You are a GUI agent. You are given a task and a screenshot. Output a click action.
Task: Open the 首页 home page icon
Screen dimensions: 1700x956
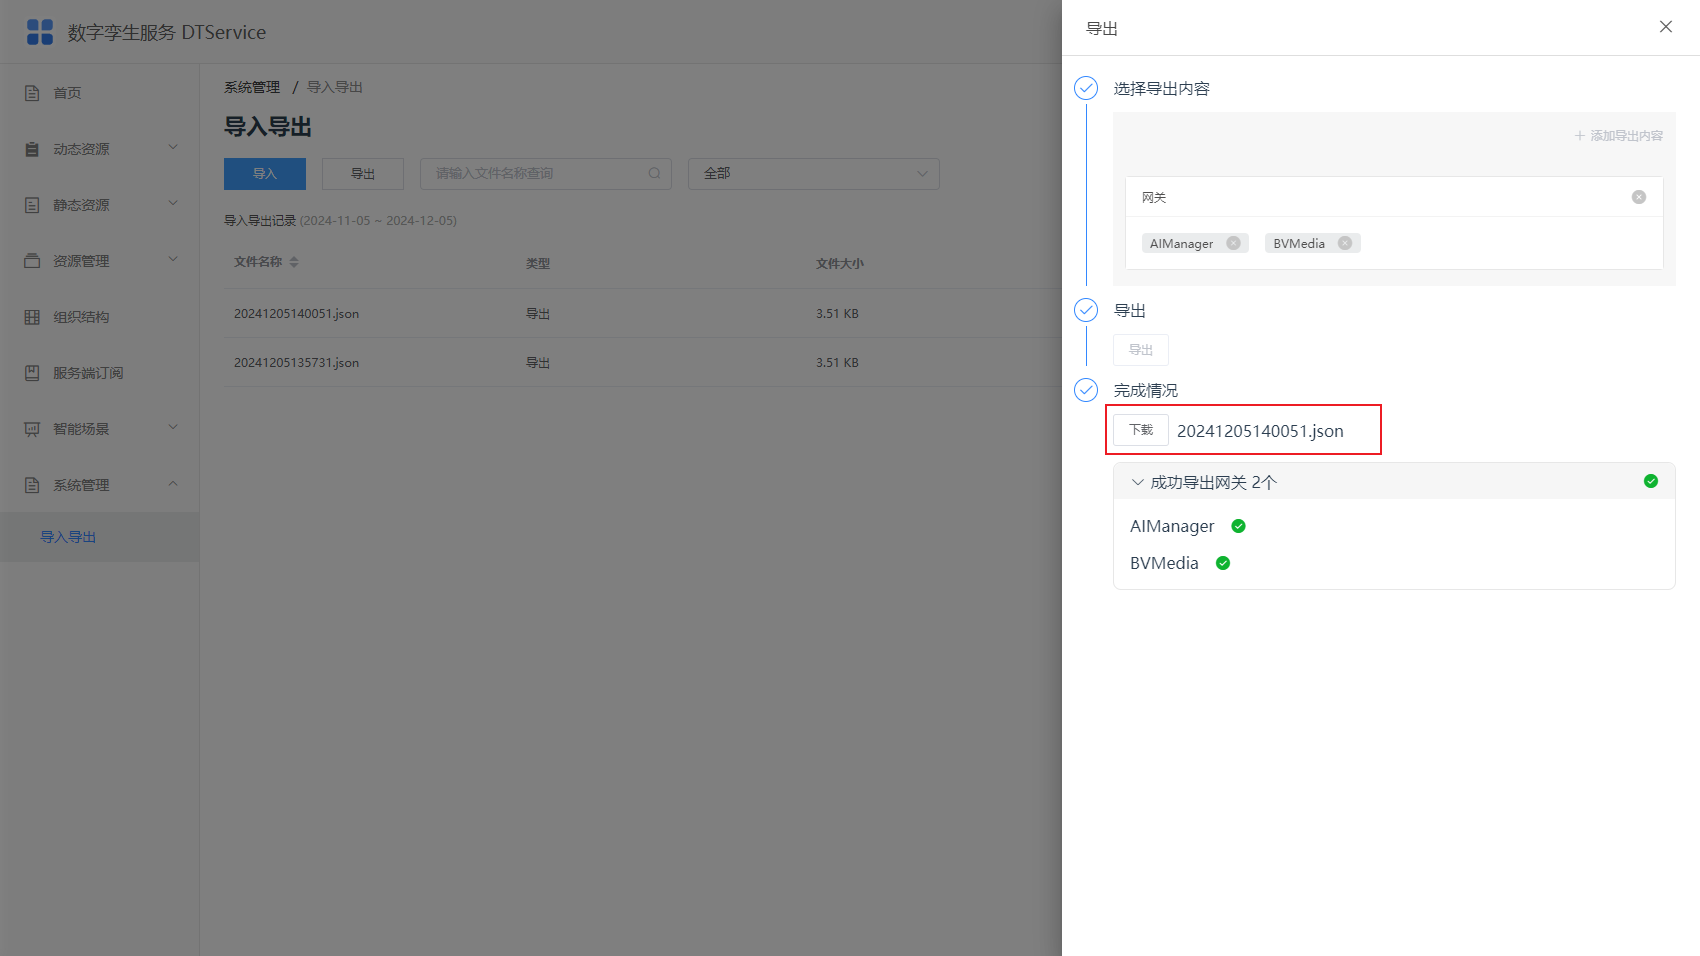[32, 93]
